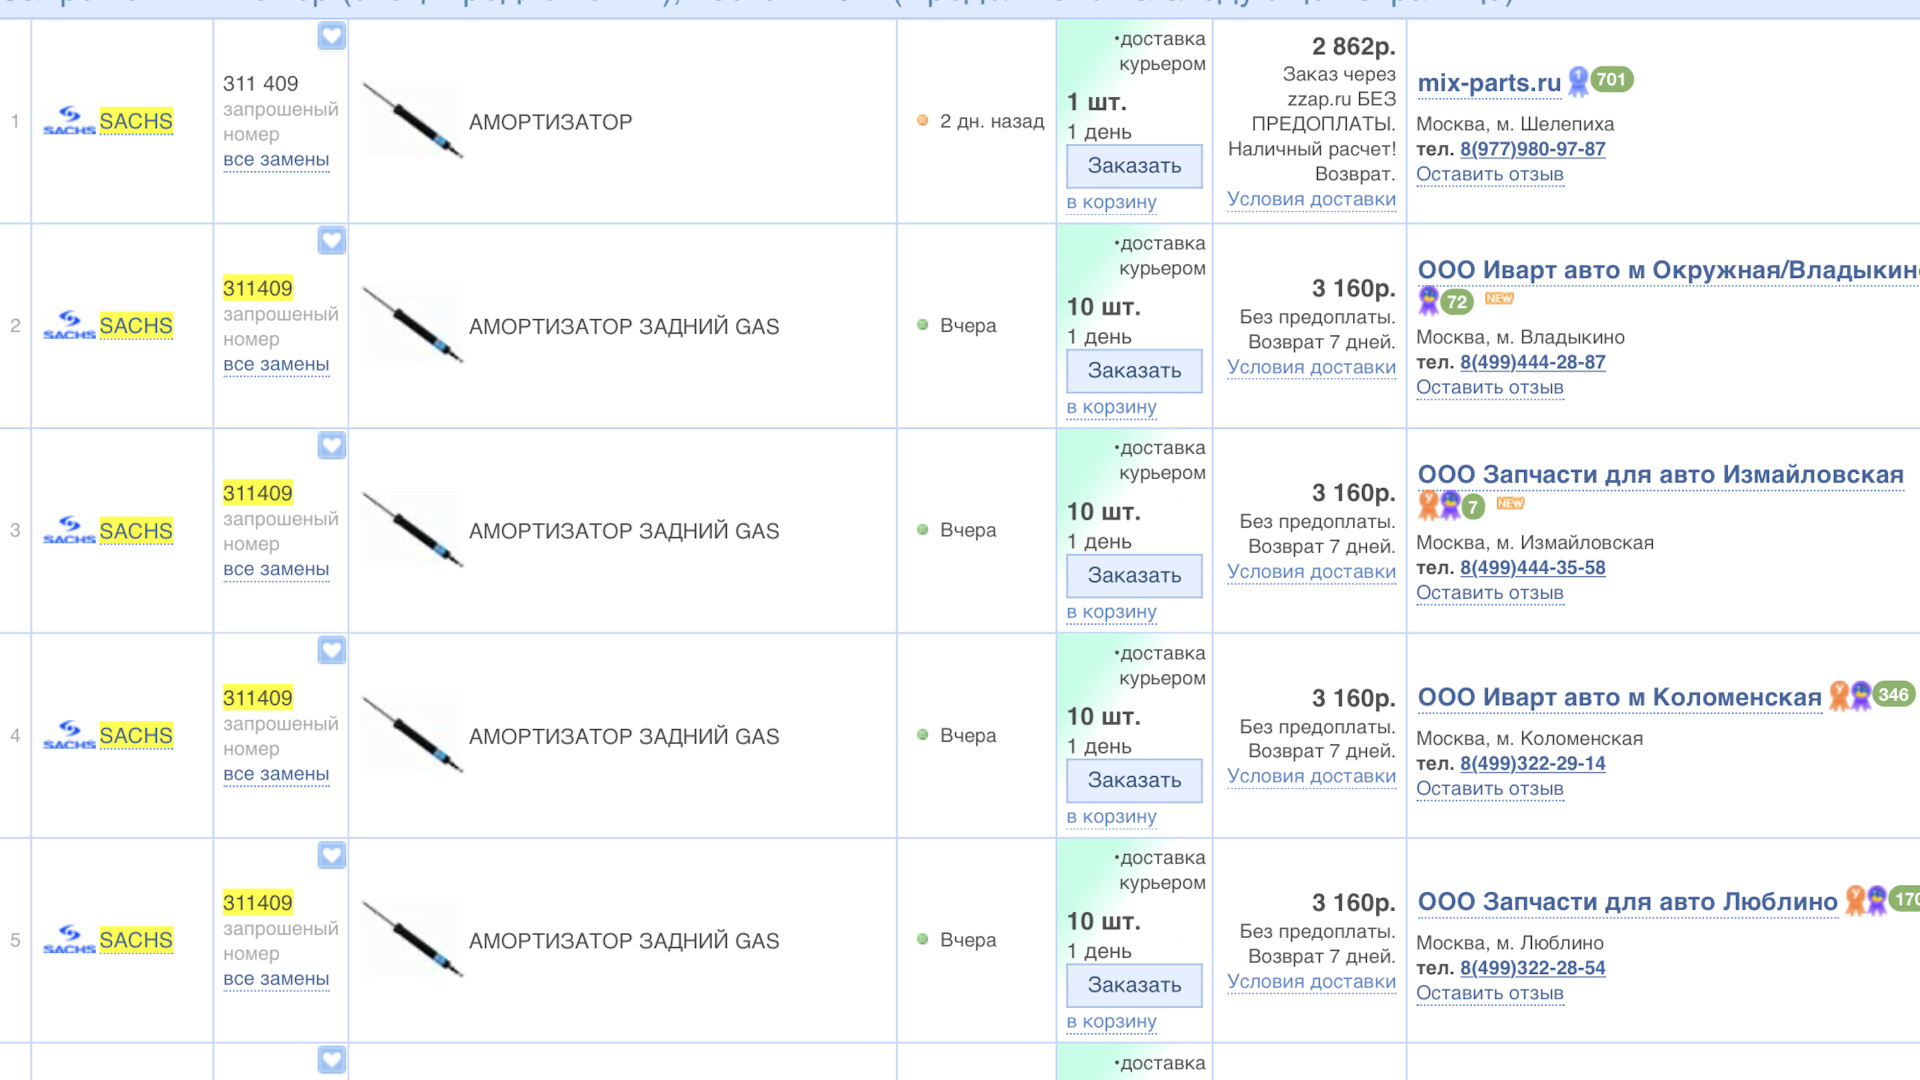Open все замены link in row 2

click(276, 364)
